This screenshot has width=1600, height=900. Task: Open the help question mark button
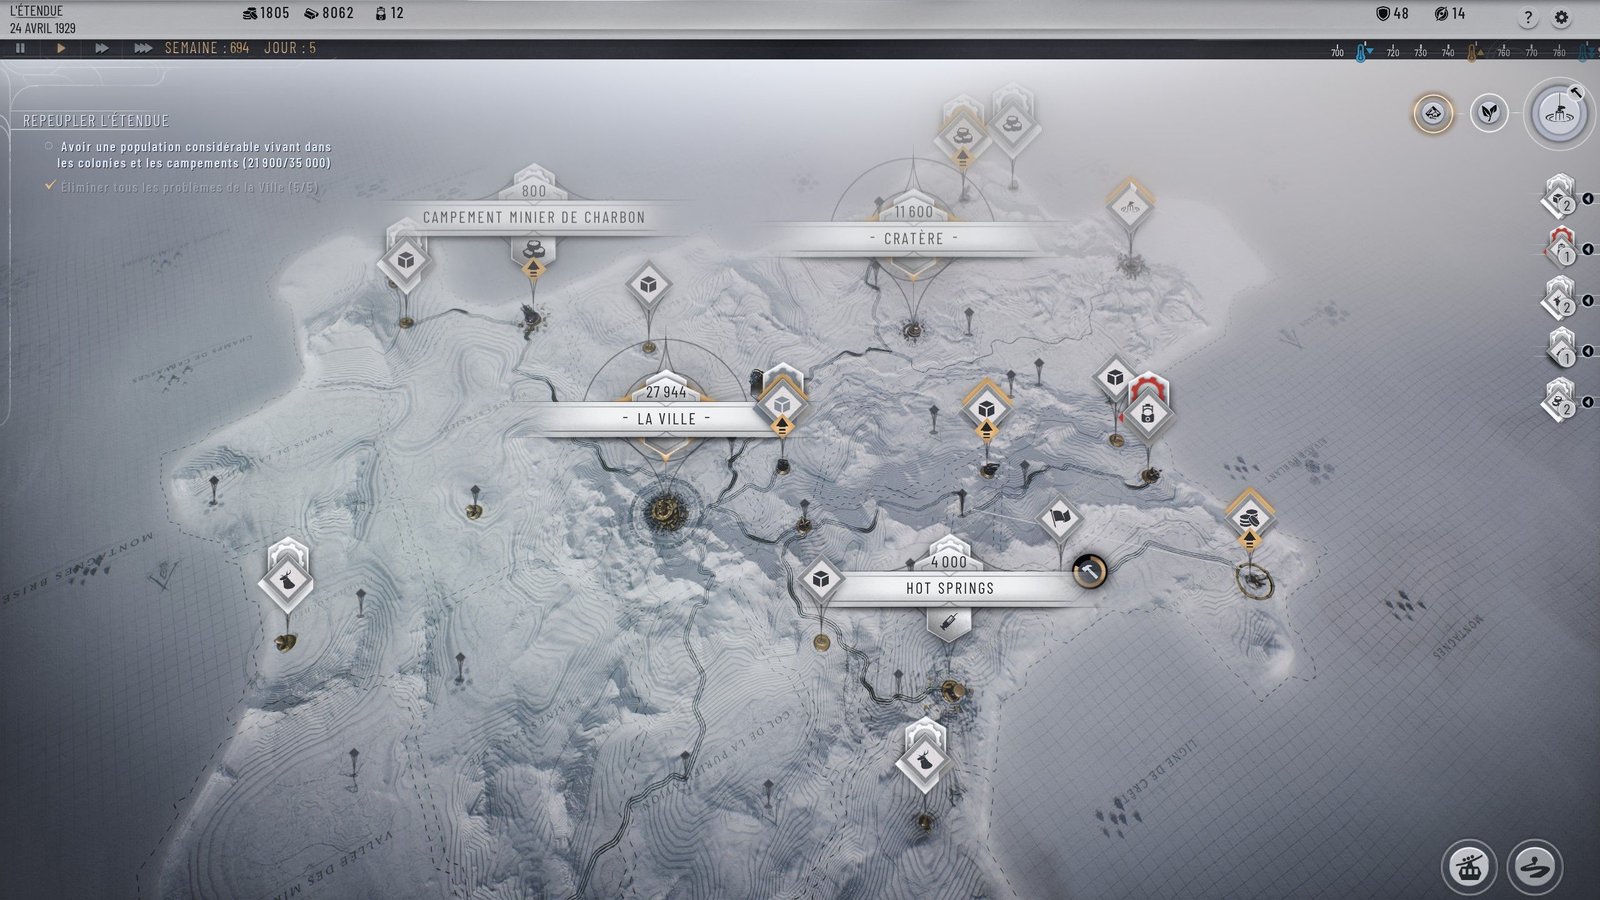1527,17
